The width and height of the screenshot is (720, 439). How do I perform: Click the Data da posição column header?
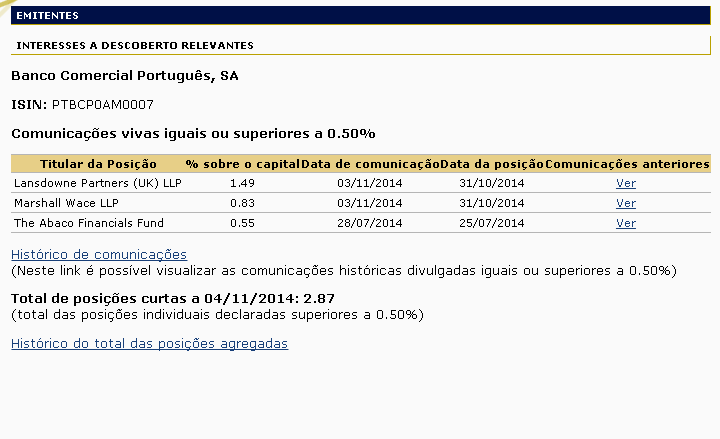492,164
